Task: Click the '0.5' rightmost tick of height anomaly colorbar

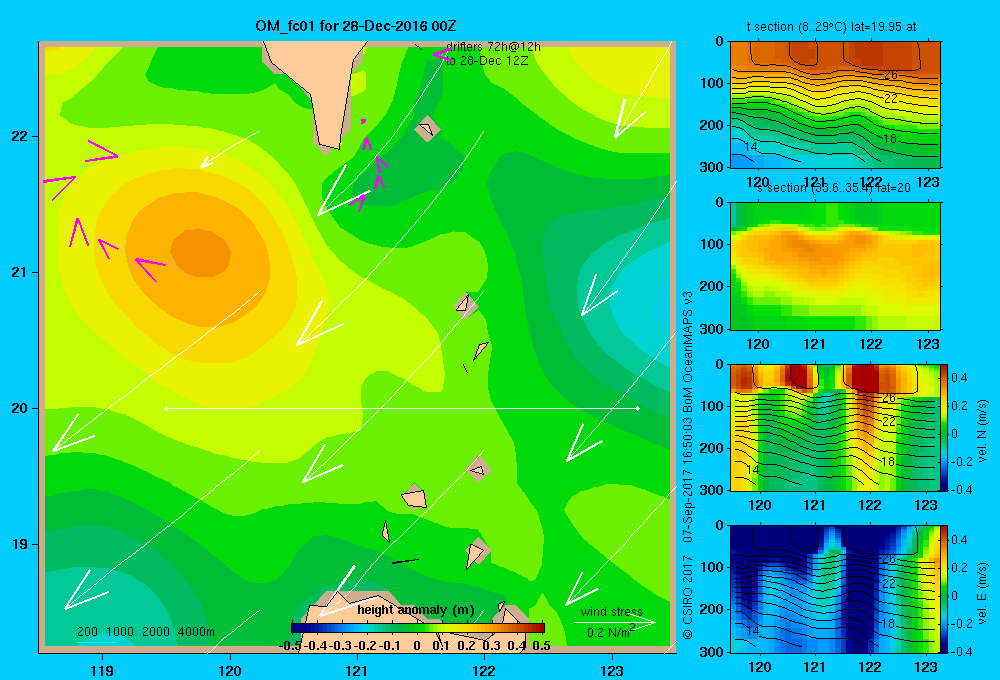Action: (x=541, y=646)
